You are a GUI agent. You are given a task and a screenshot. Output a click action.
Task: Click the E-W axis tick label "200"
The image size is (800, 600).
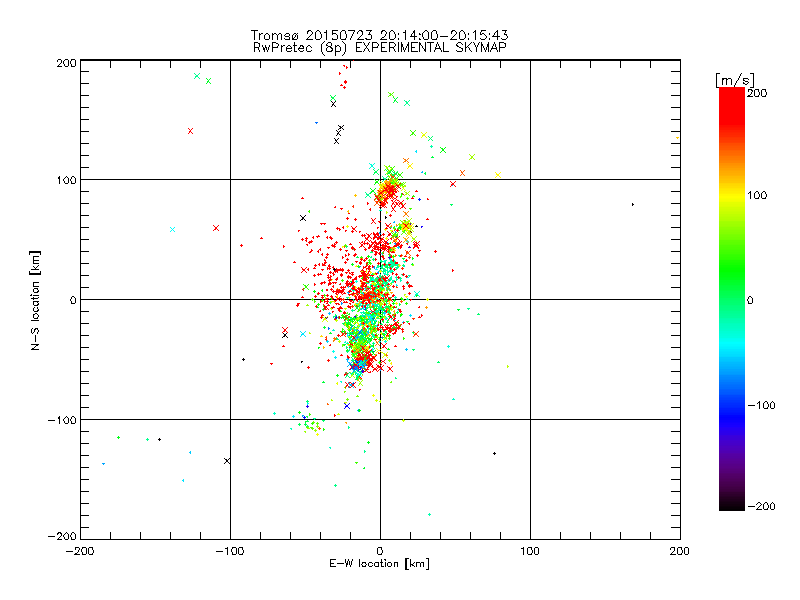click(x=680, y=551)
